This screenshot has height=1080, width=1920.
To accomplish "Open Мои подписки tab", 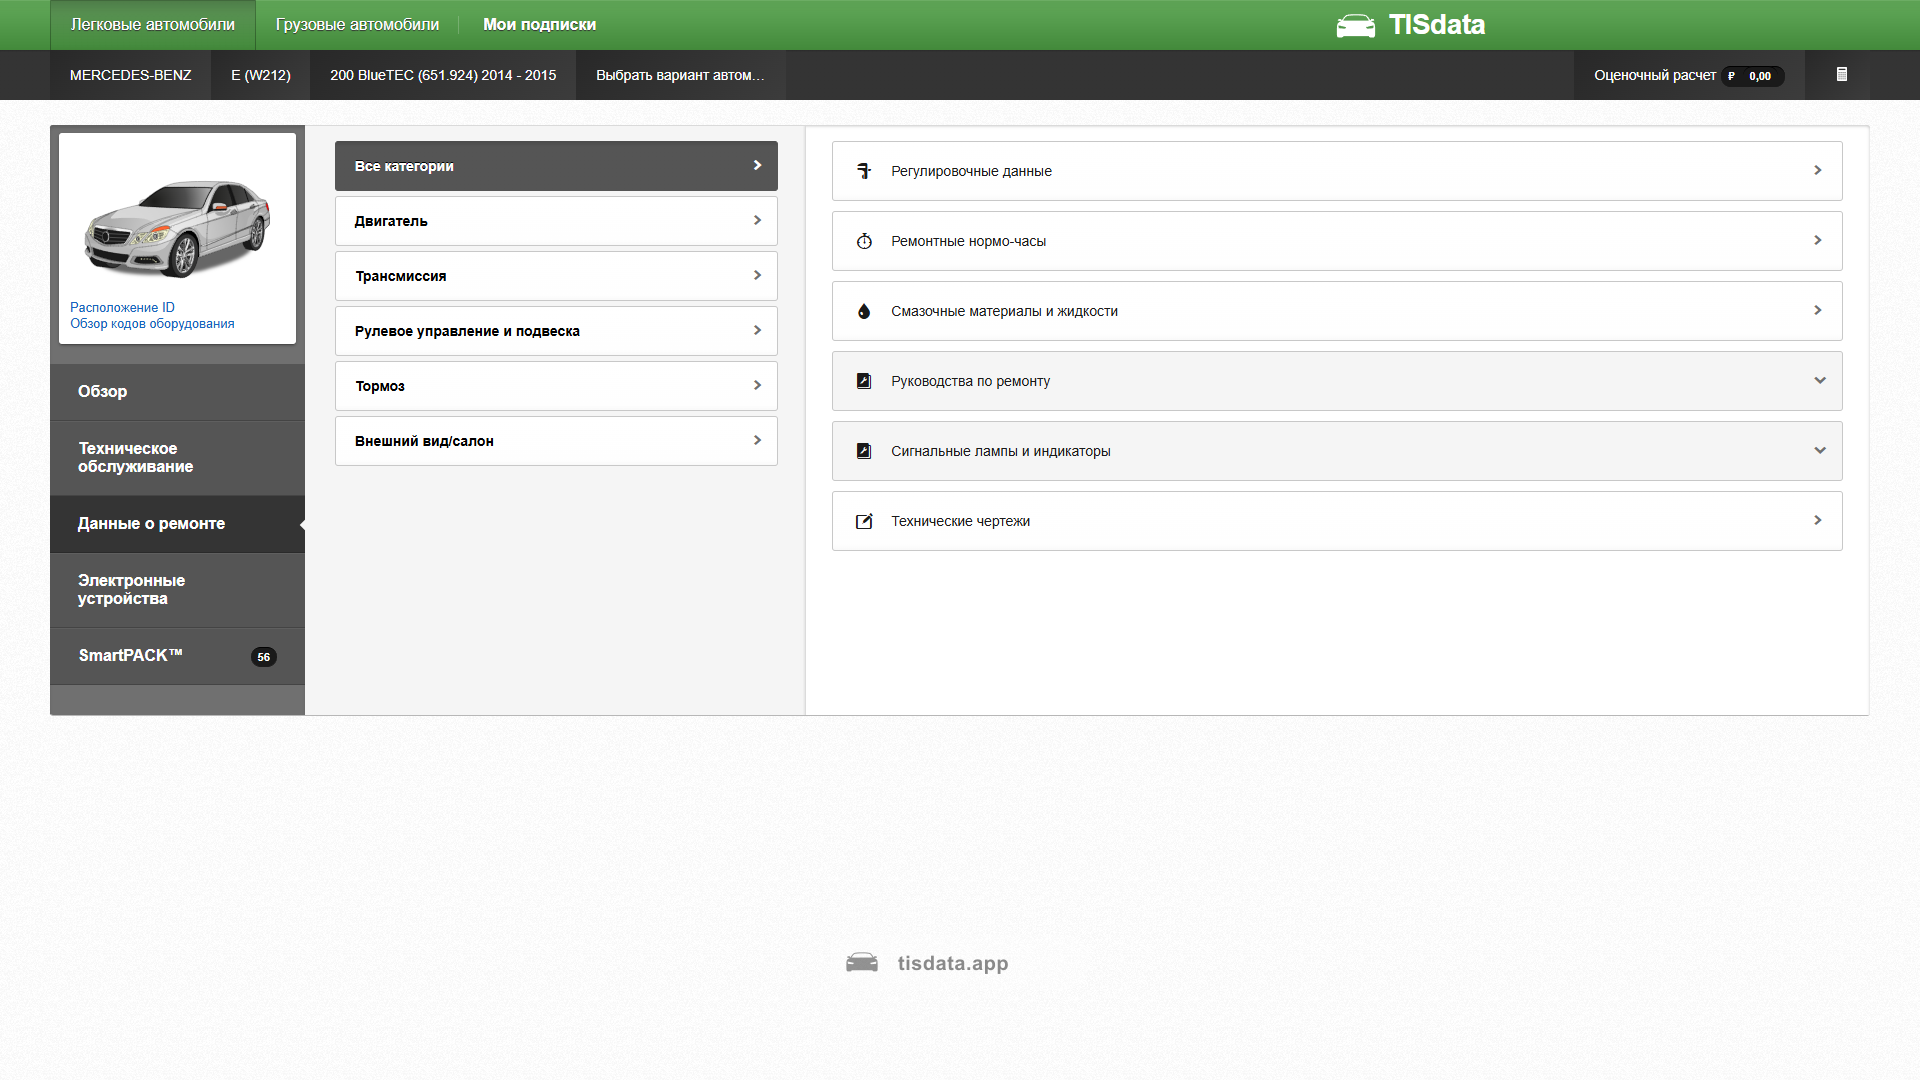I will tap(539, 25).
